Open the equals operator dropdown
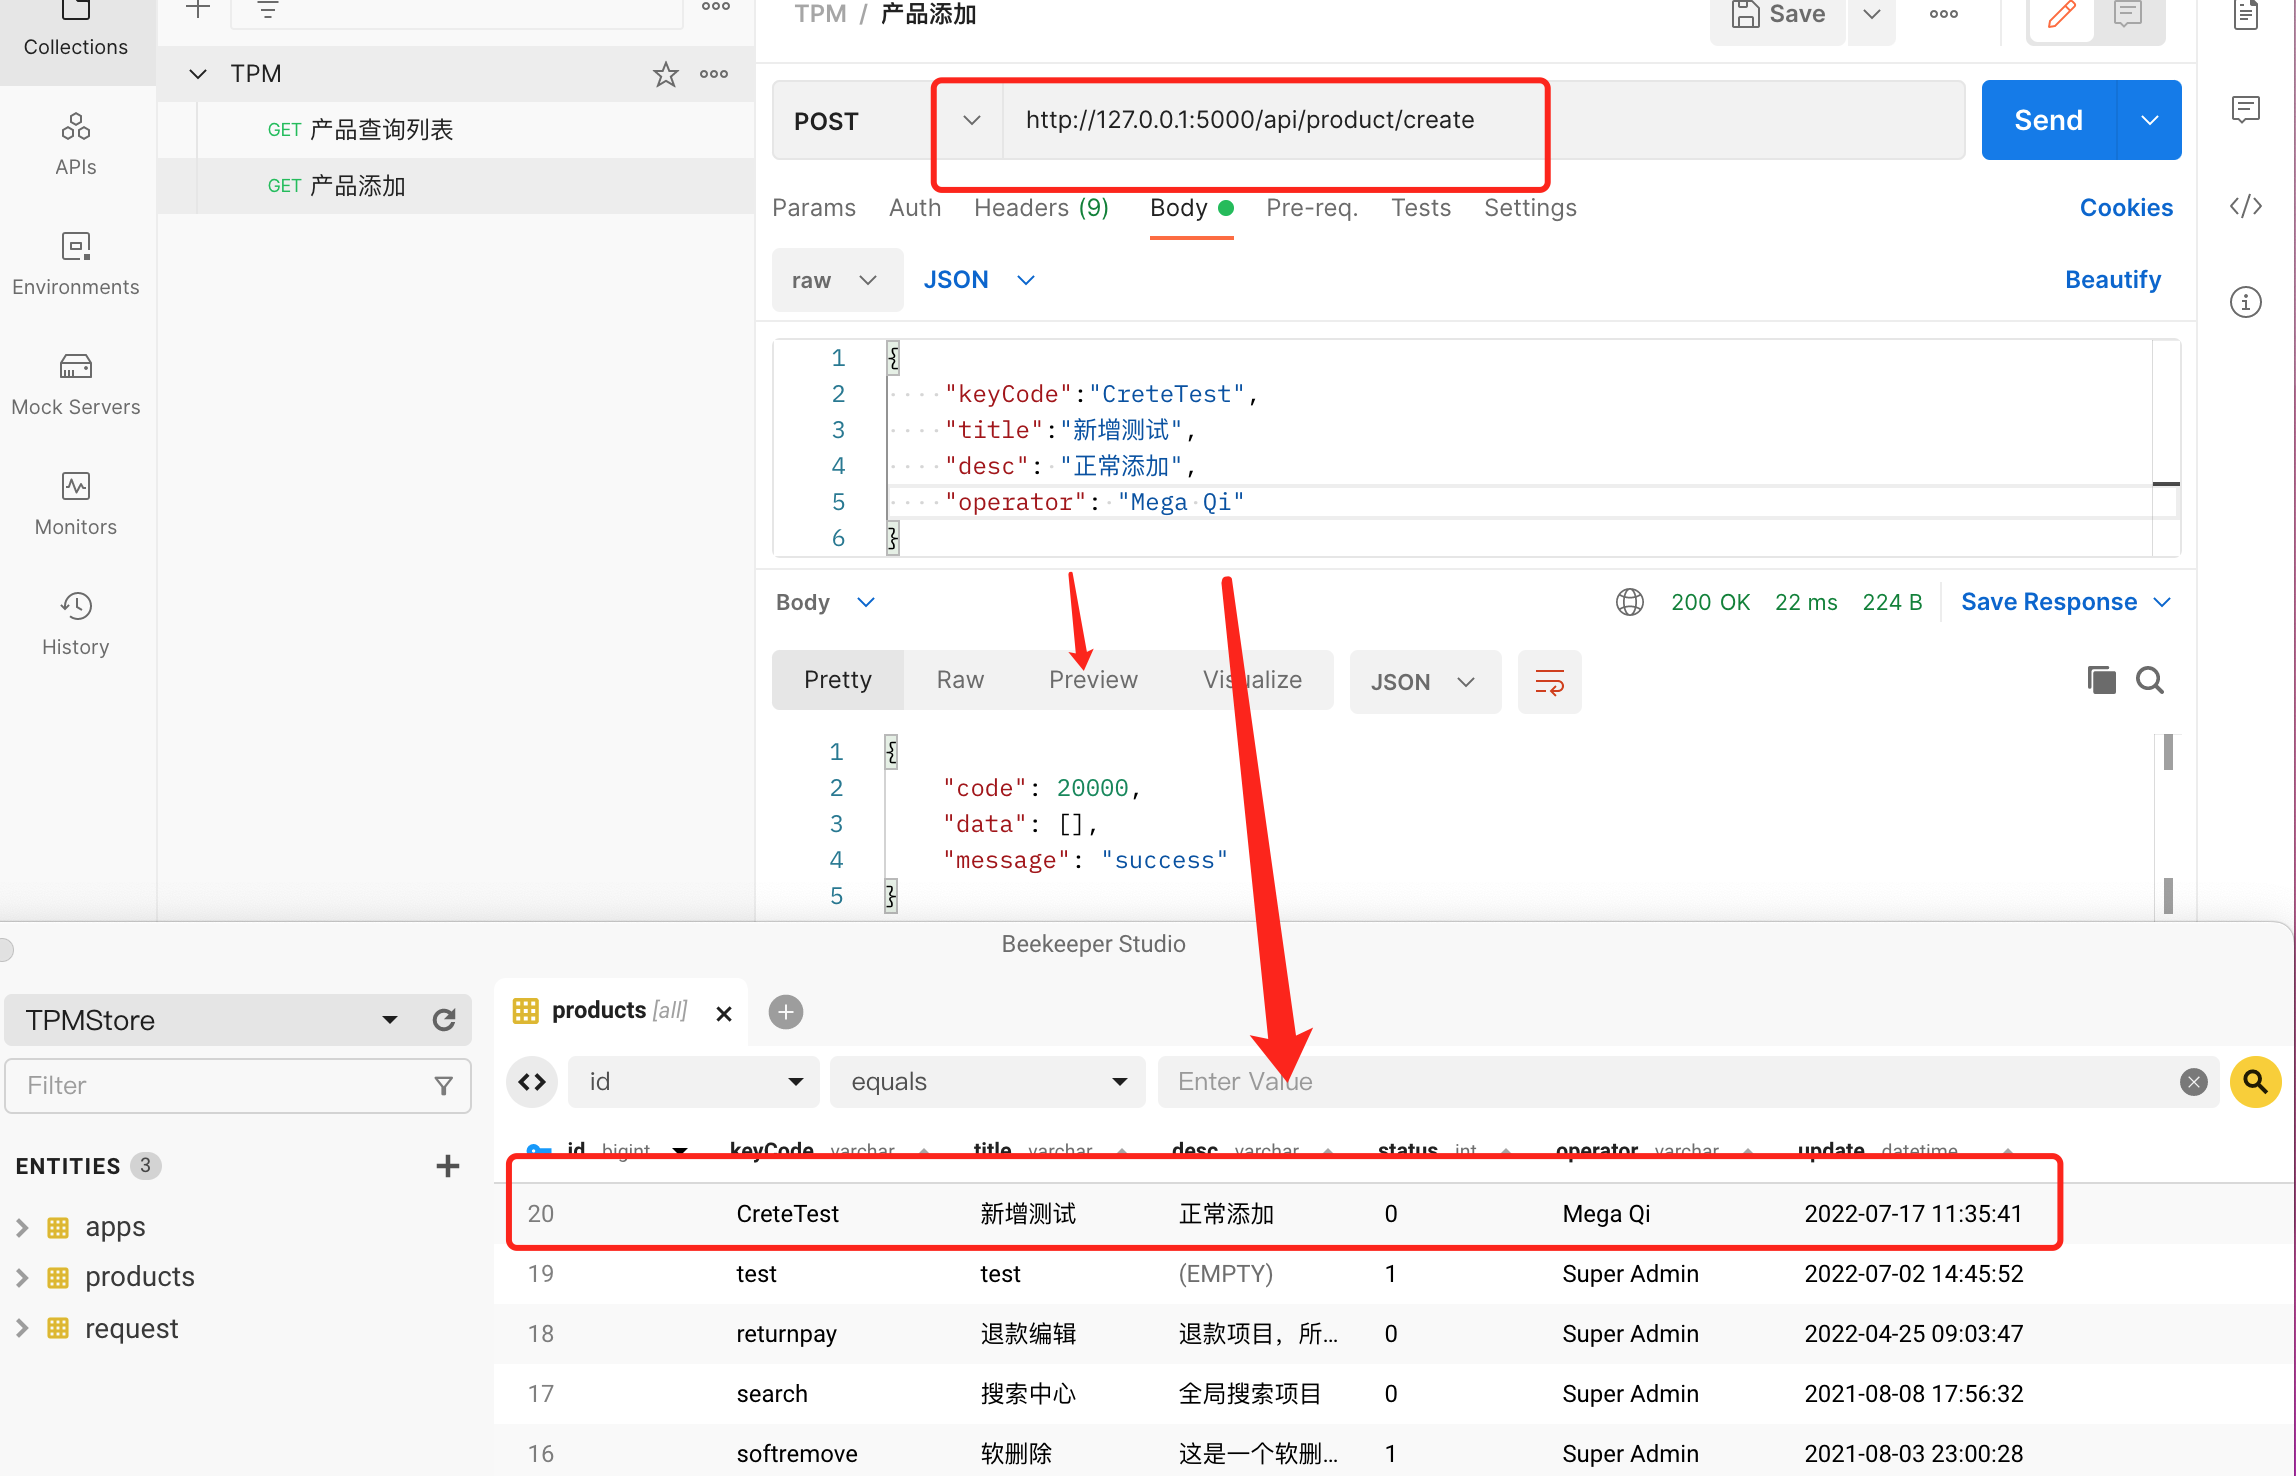The height and width of the screenshot is (1476, 2296). coord(987,1082)
